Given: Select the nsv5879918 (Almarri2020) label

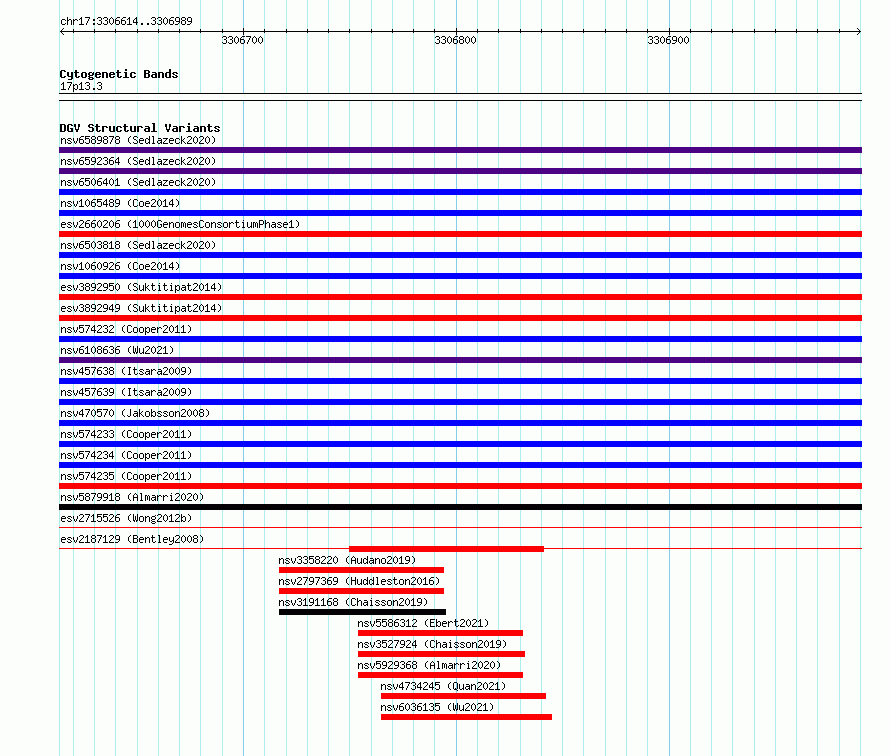Looking at the screenshot, I should tap(132, 497).
